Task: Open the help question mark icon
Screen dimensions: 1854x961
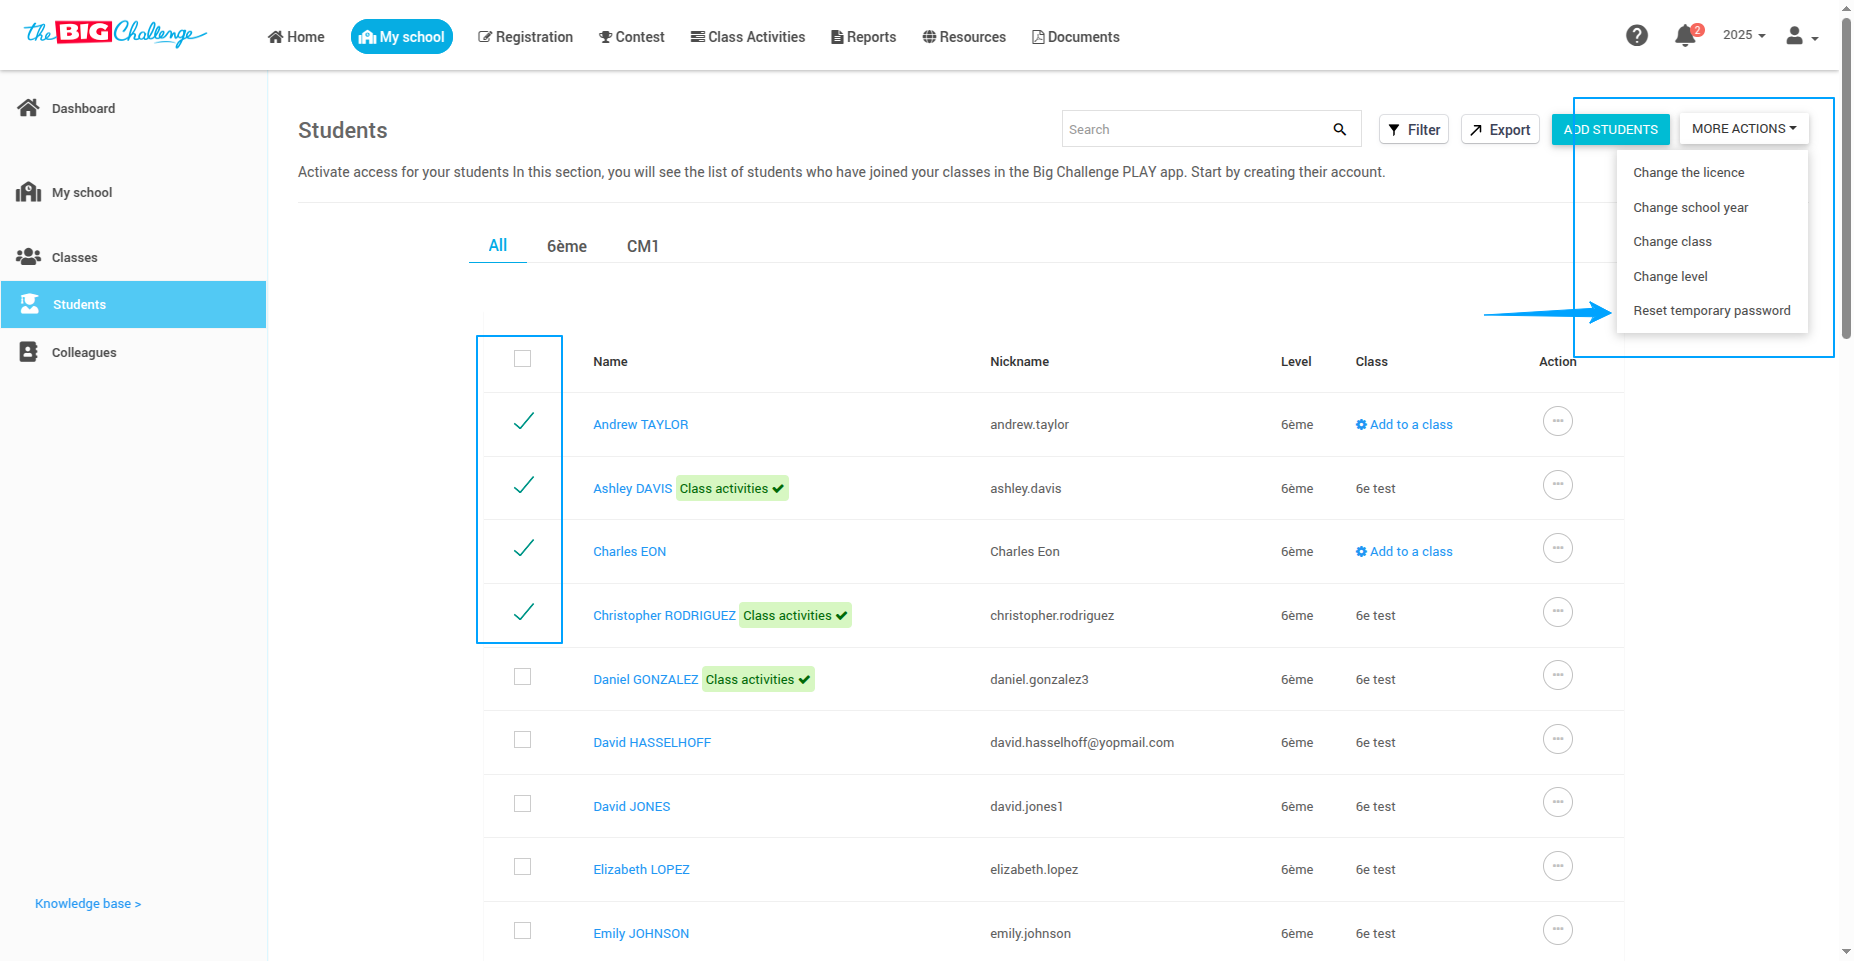Action: click(1637, 36)
